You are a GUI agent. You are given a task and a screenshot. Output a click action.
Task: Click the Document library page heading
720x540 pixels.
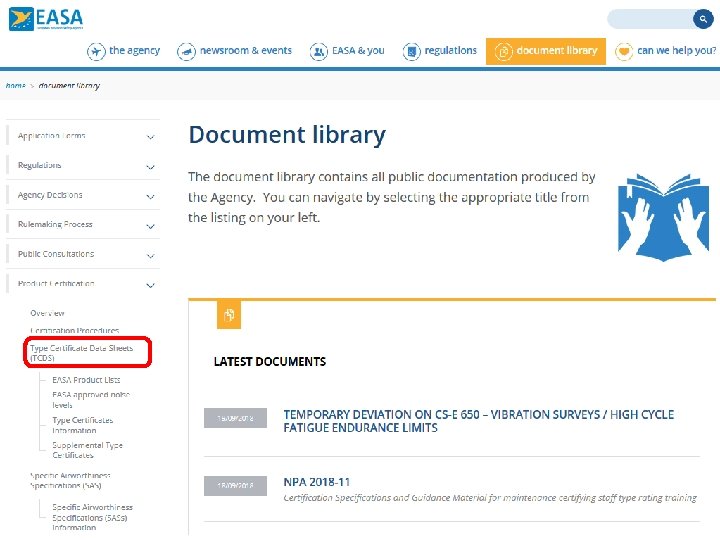point(287,135)
